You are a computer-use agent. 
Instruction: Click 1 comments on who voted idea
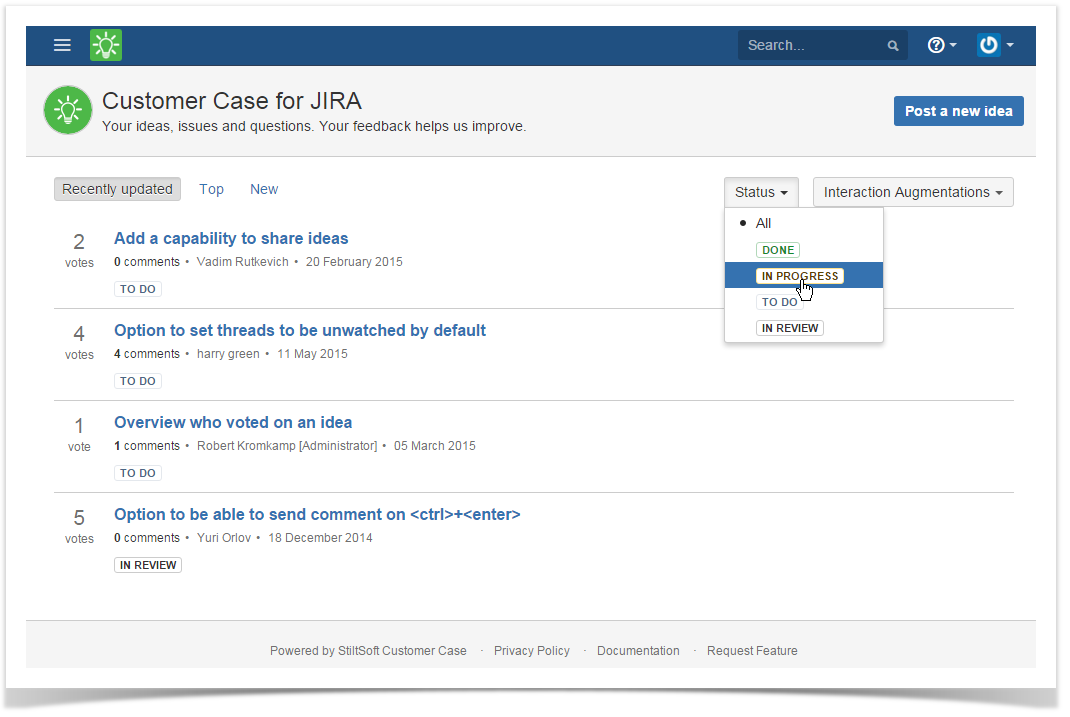(x=147, y=446)
